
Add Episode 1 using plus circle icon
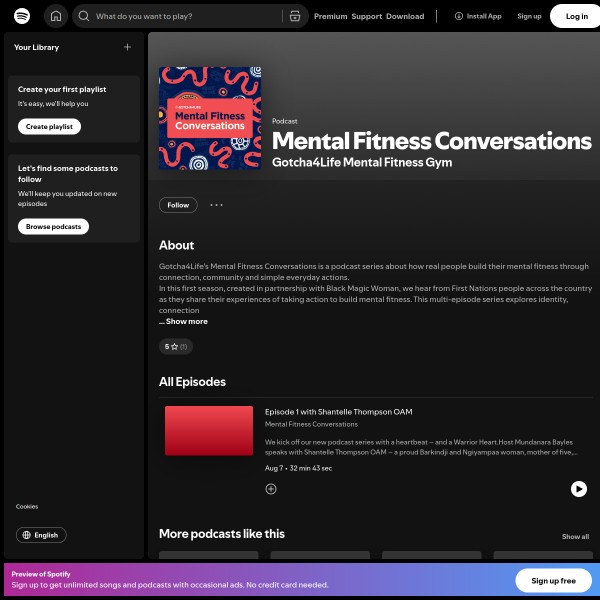coord(271,489)
